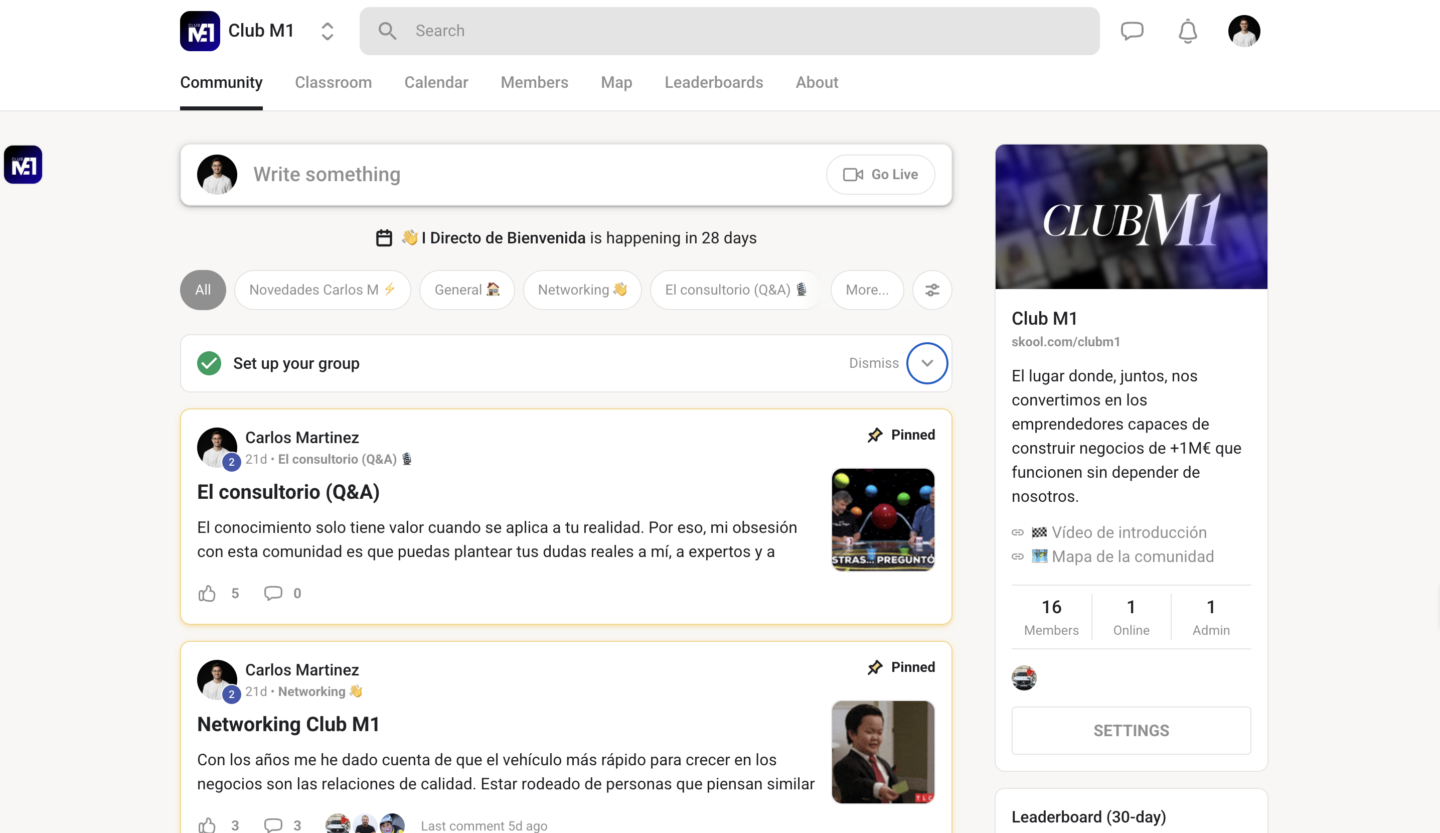Expand the More... categories chip
Image resolution: width=1440 pixels, height=833 pixels.
(x=867, y=290)
